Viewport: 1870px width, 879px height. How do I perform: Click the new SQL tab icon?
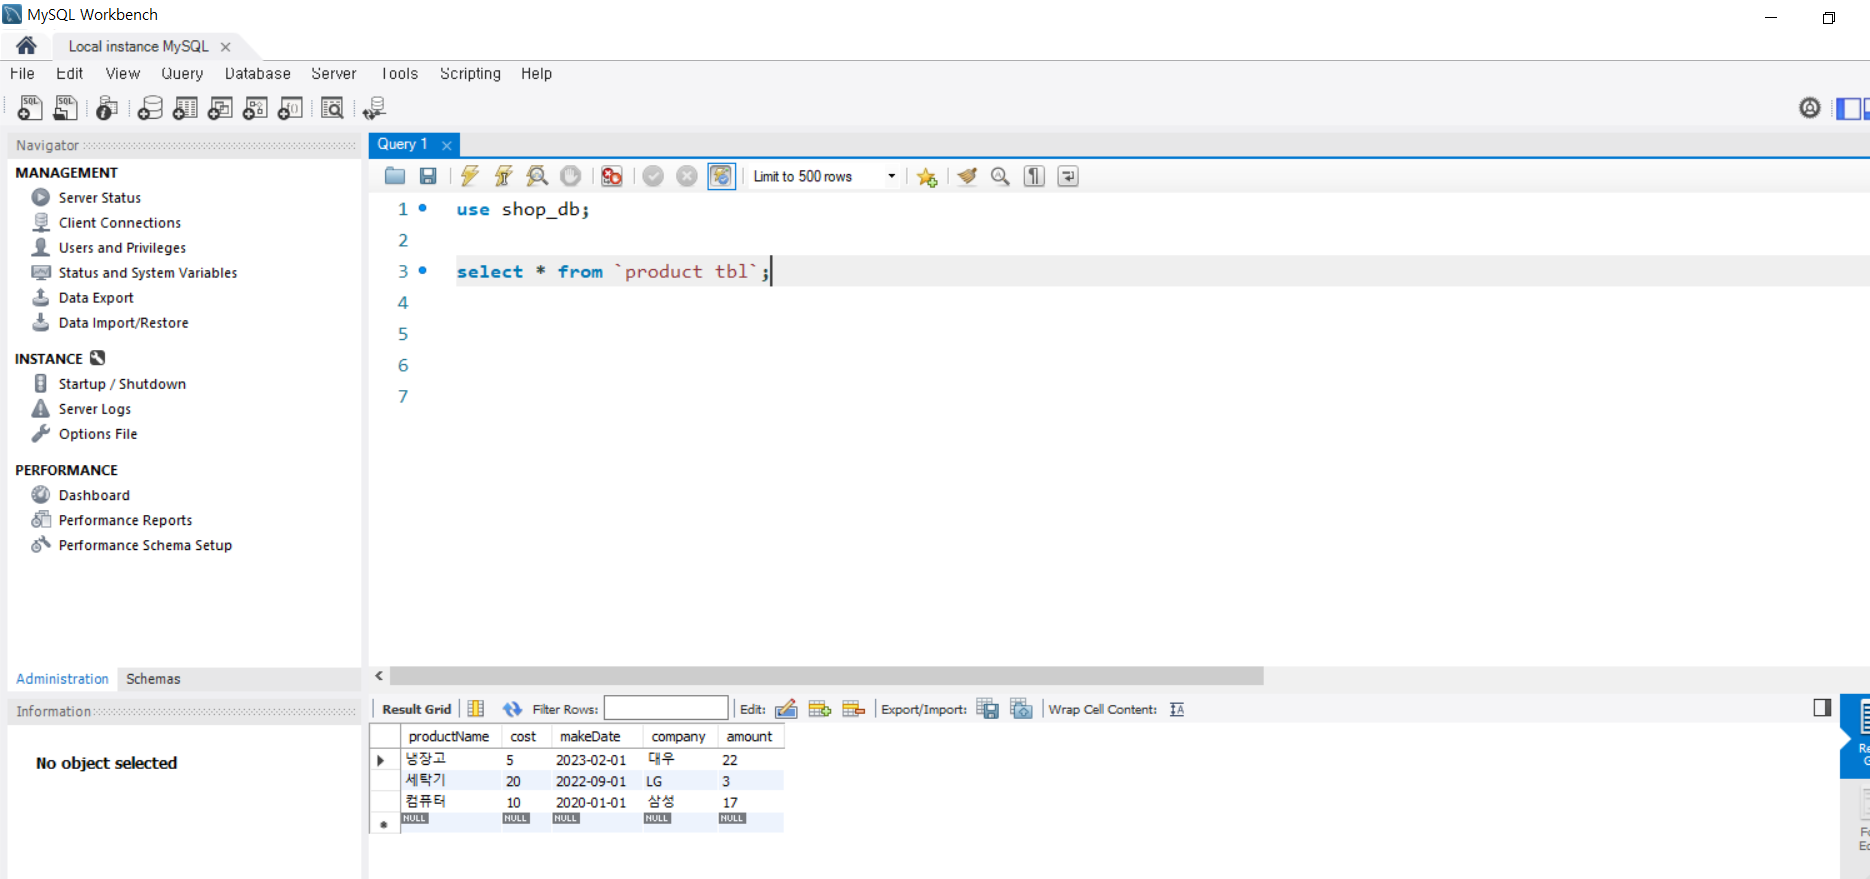(x=30, y=108)
